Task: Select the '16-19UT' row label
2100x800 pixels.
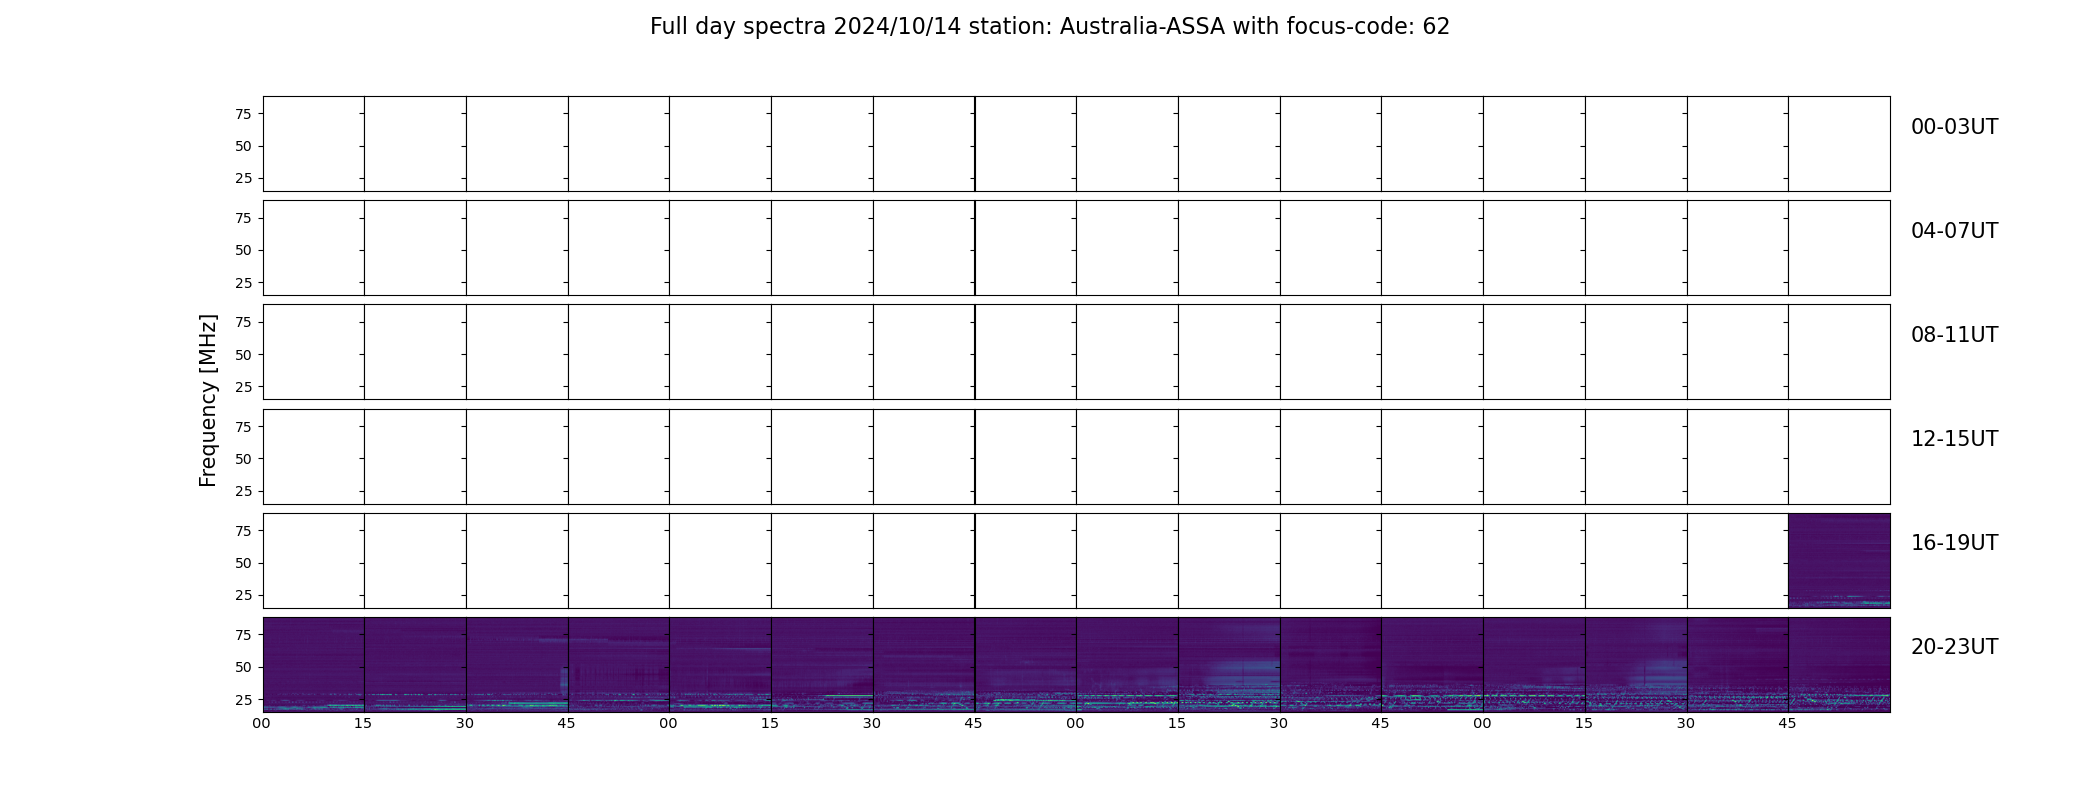Action: (x=1954, y=543)
